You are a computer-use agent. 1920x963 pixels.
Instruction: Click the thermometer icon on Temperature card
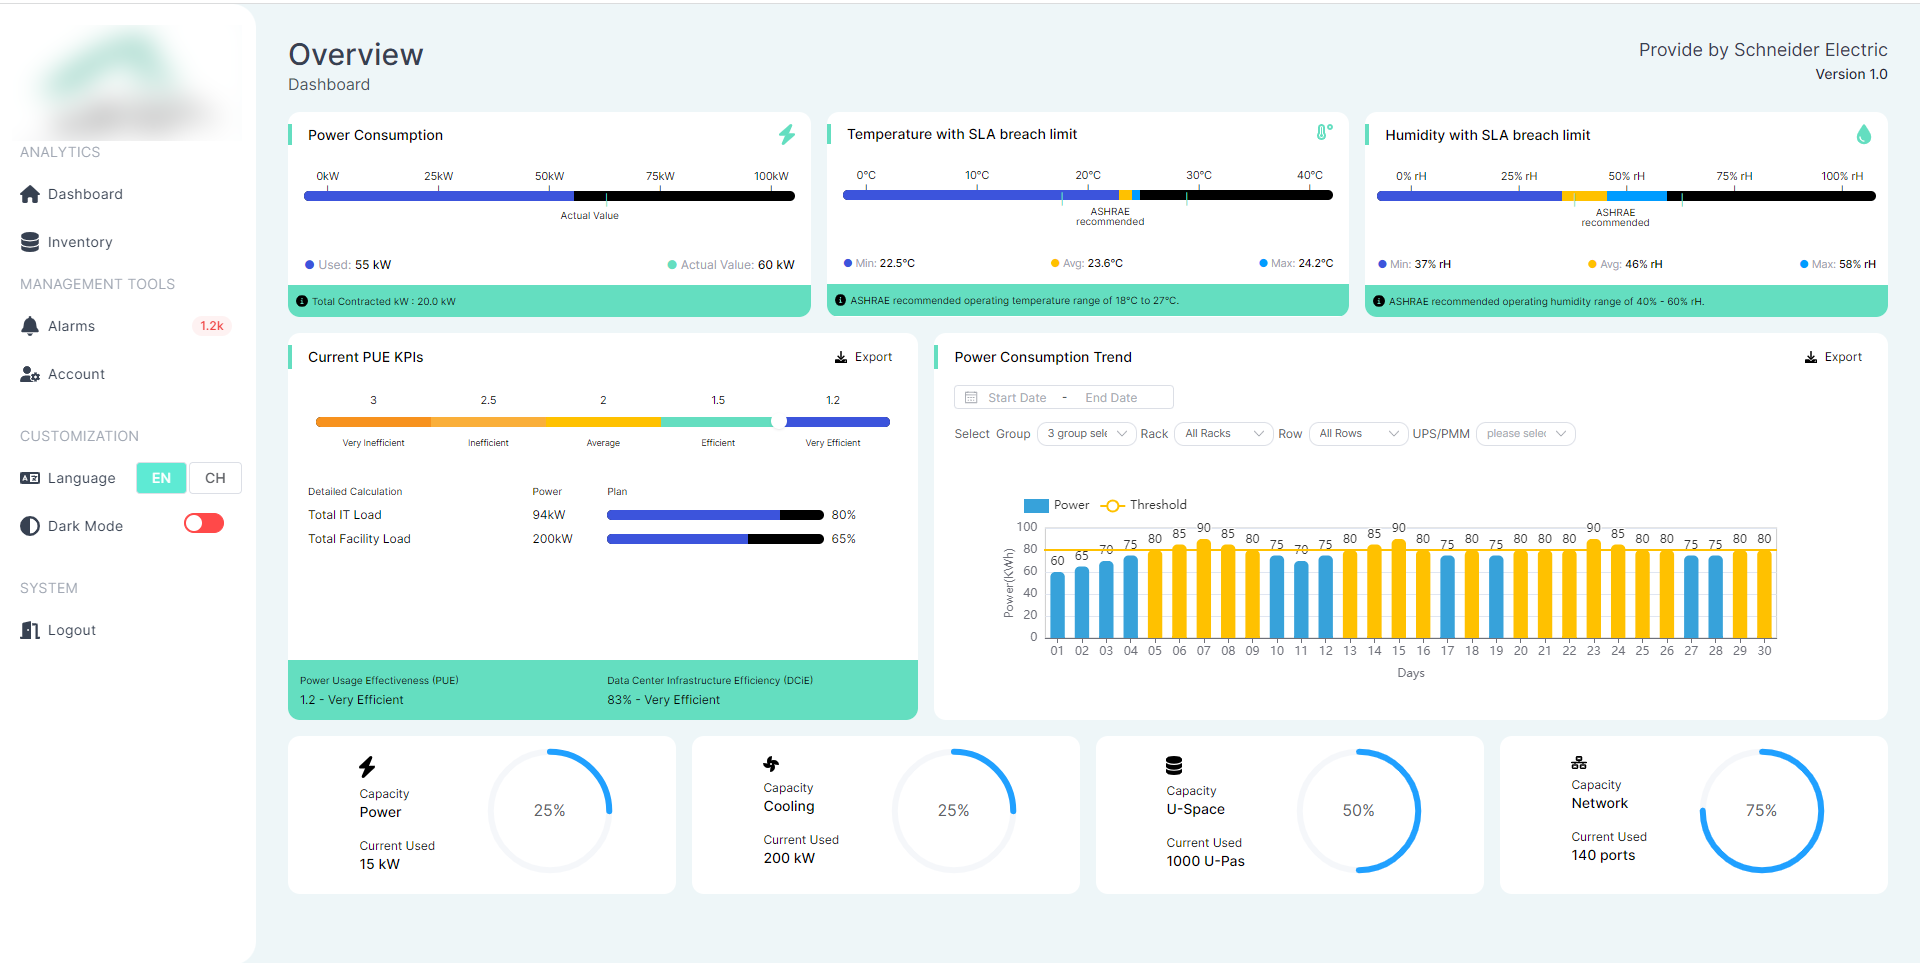[x=1323, y=131]
